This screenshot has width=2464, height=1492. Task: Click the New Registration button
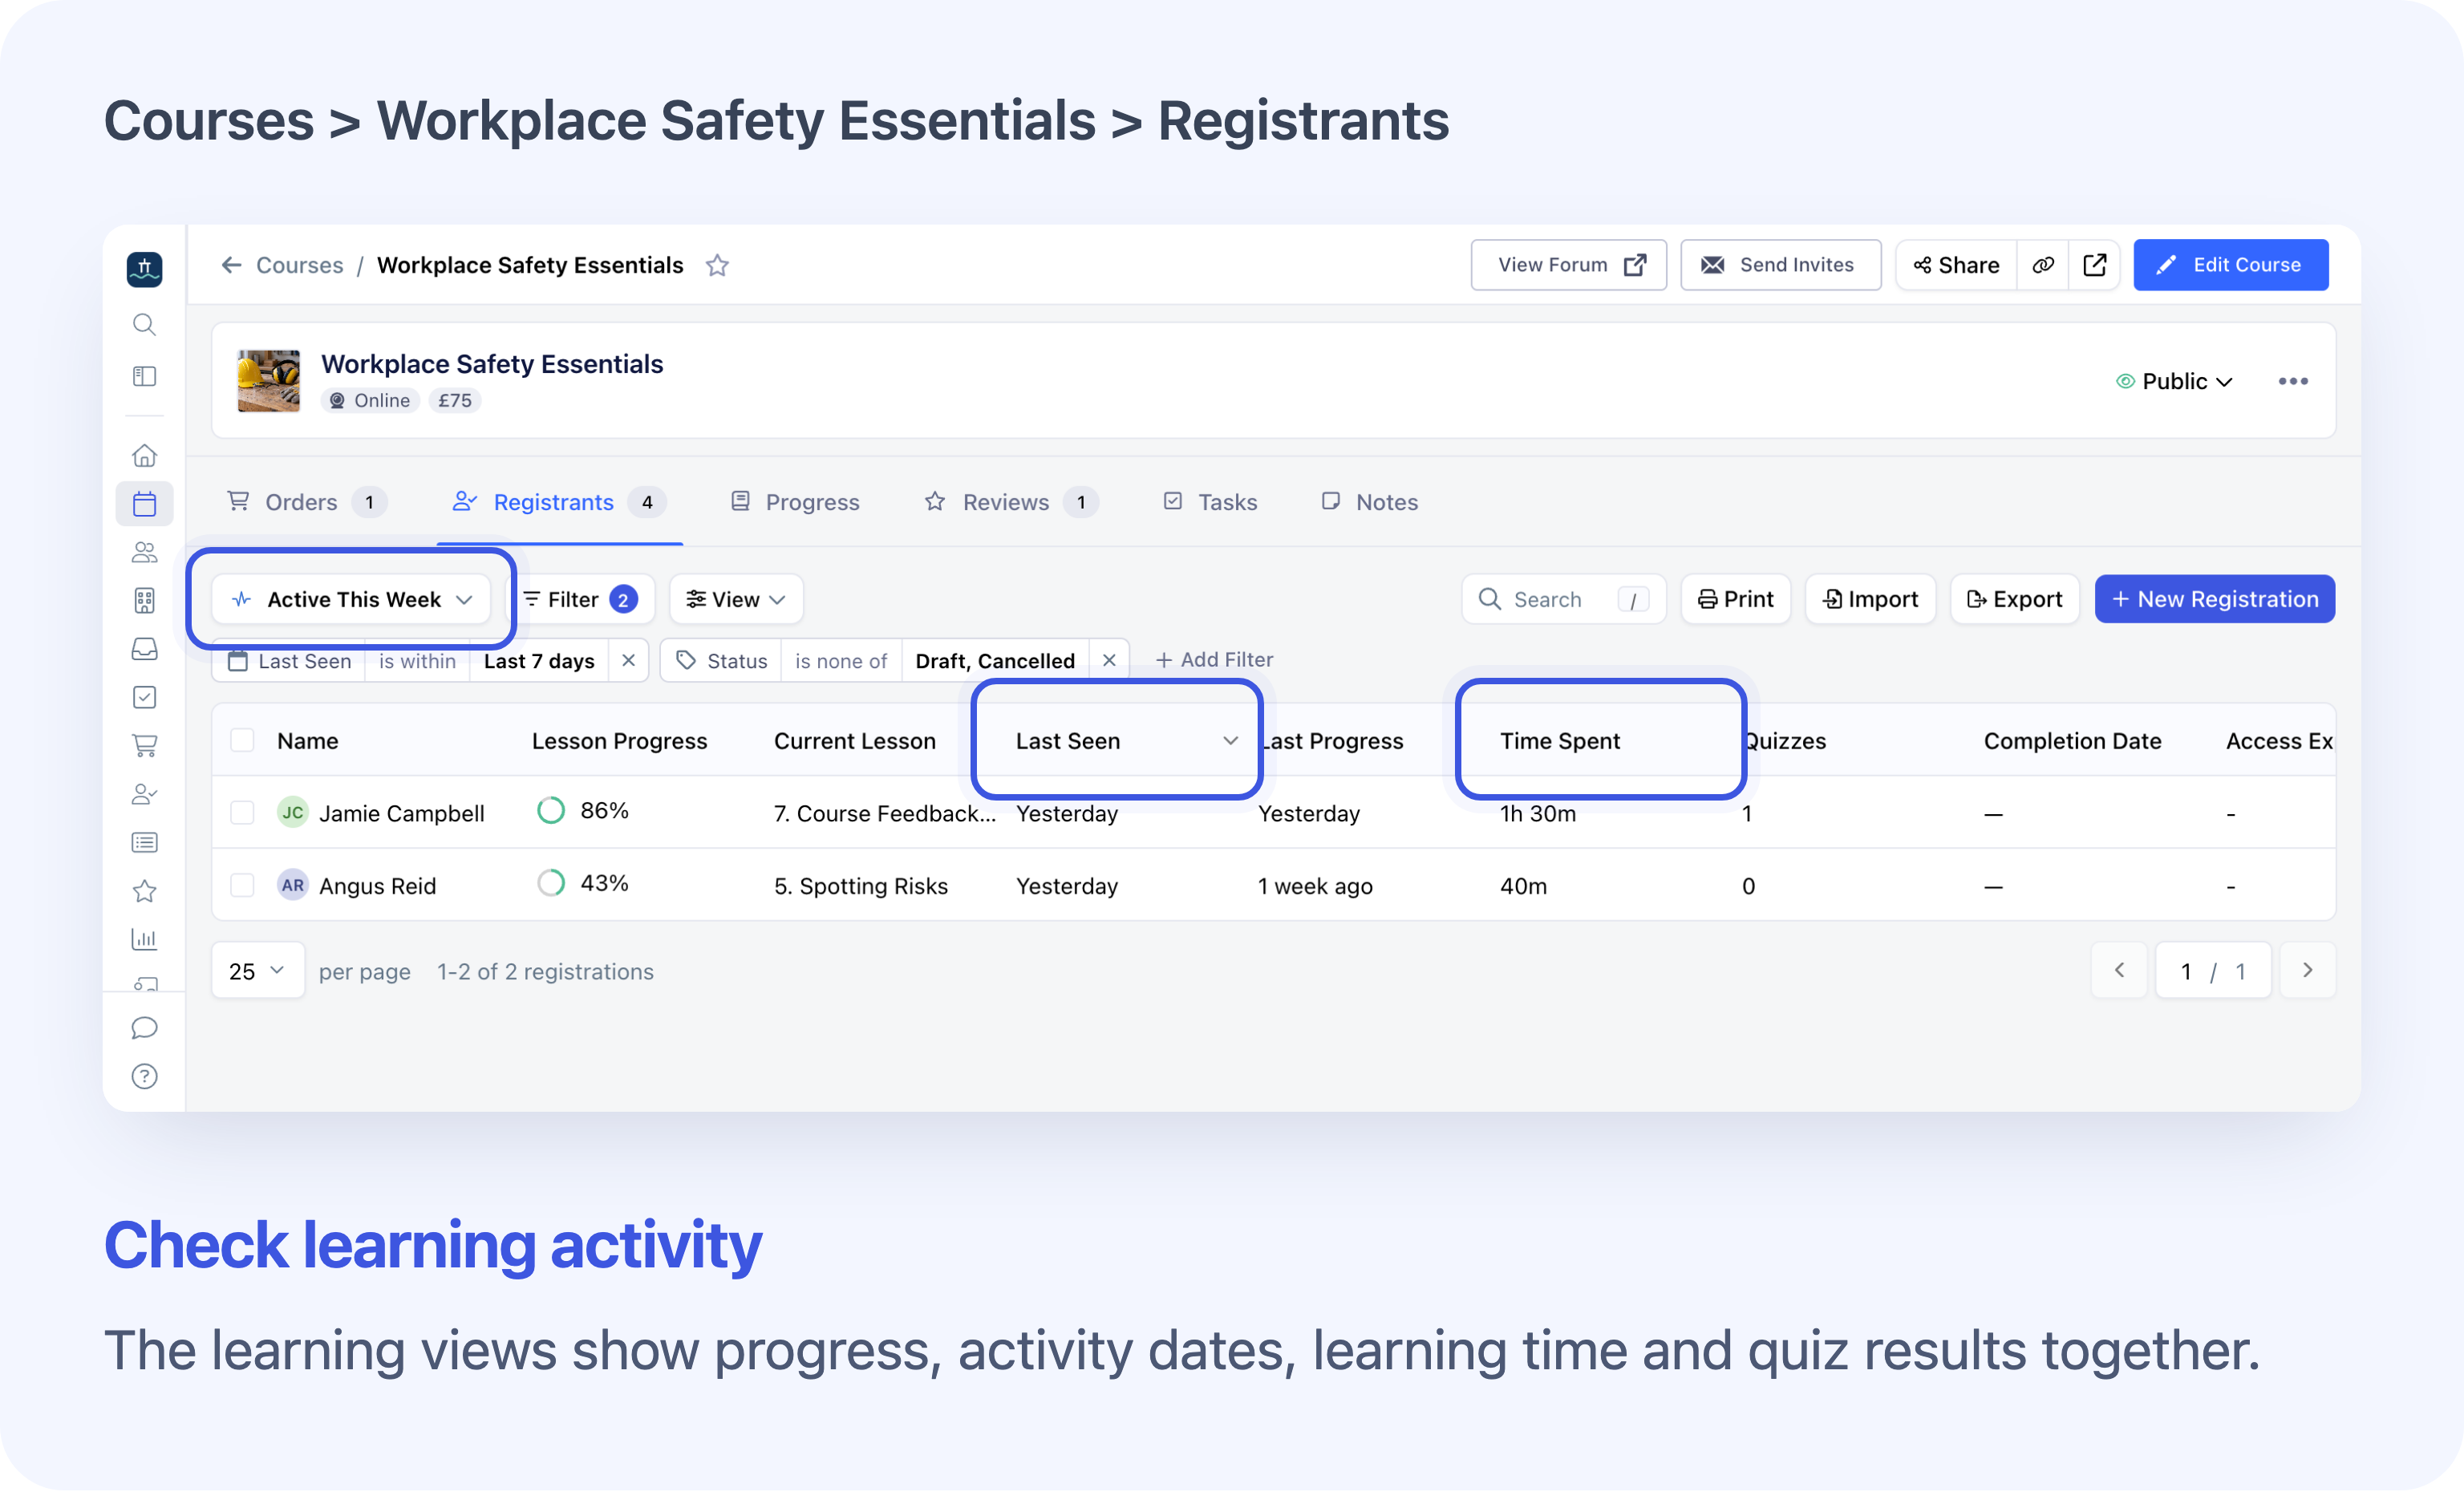[2214, 599]
